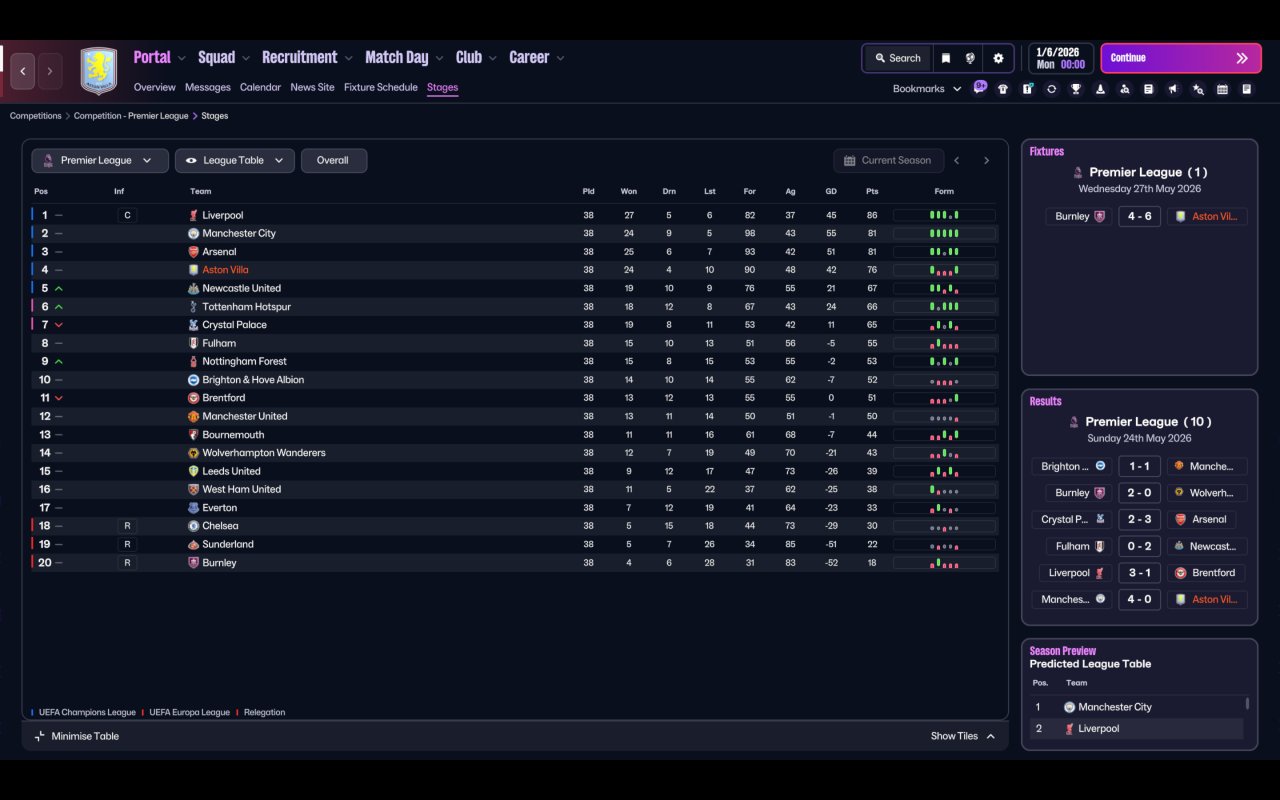
Task: Expand the Club menu chevron
Action: [492, 58]
